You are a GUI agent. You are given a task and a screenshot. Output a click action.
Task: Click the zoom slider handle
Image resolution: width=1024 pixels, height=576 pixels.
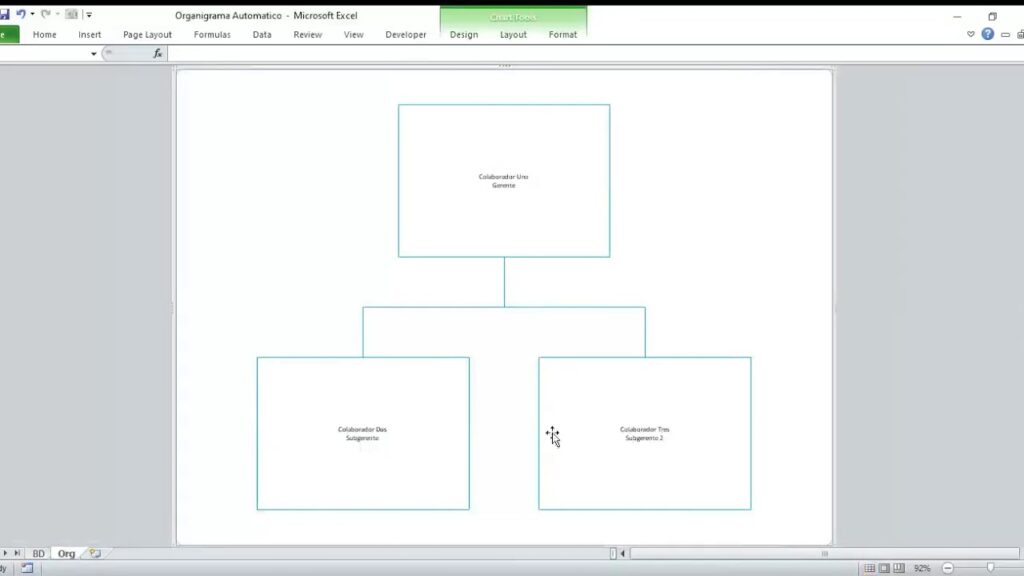click(990, 568)
